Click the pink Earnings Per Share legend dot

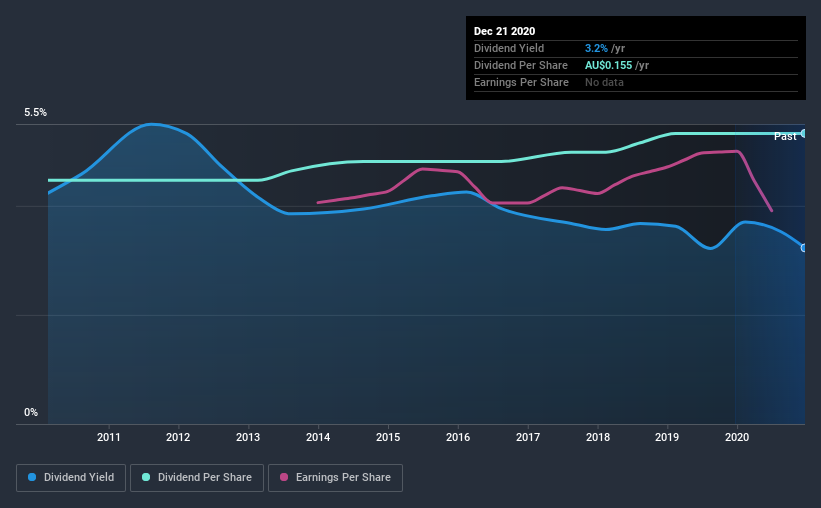tap(284, 477)
